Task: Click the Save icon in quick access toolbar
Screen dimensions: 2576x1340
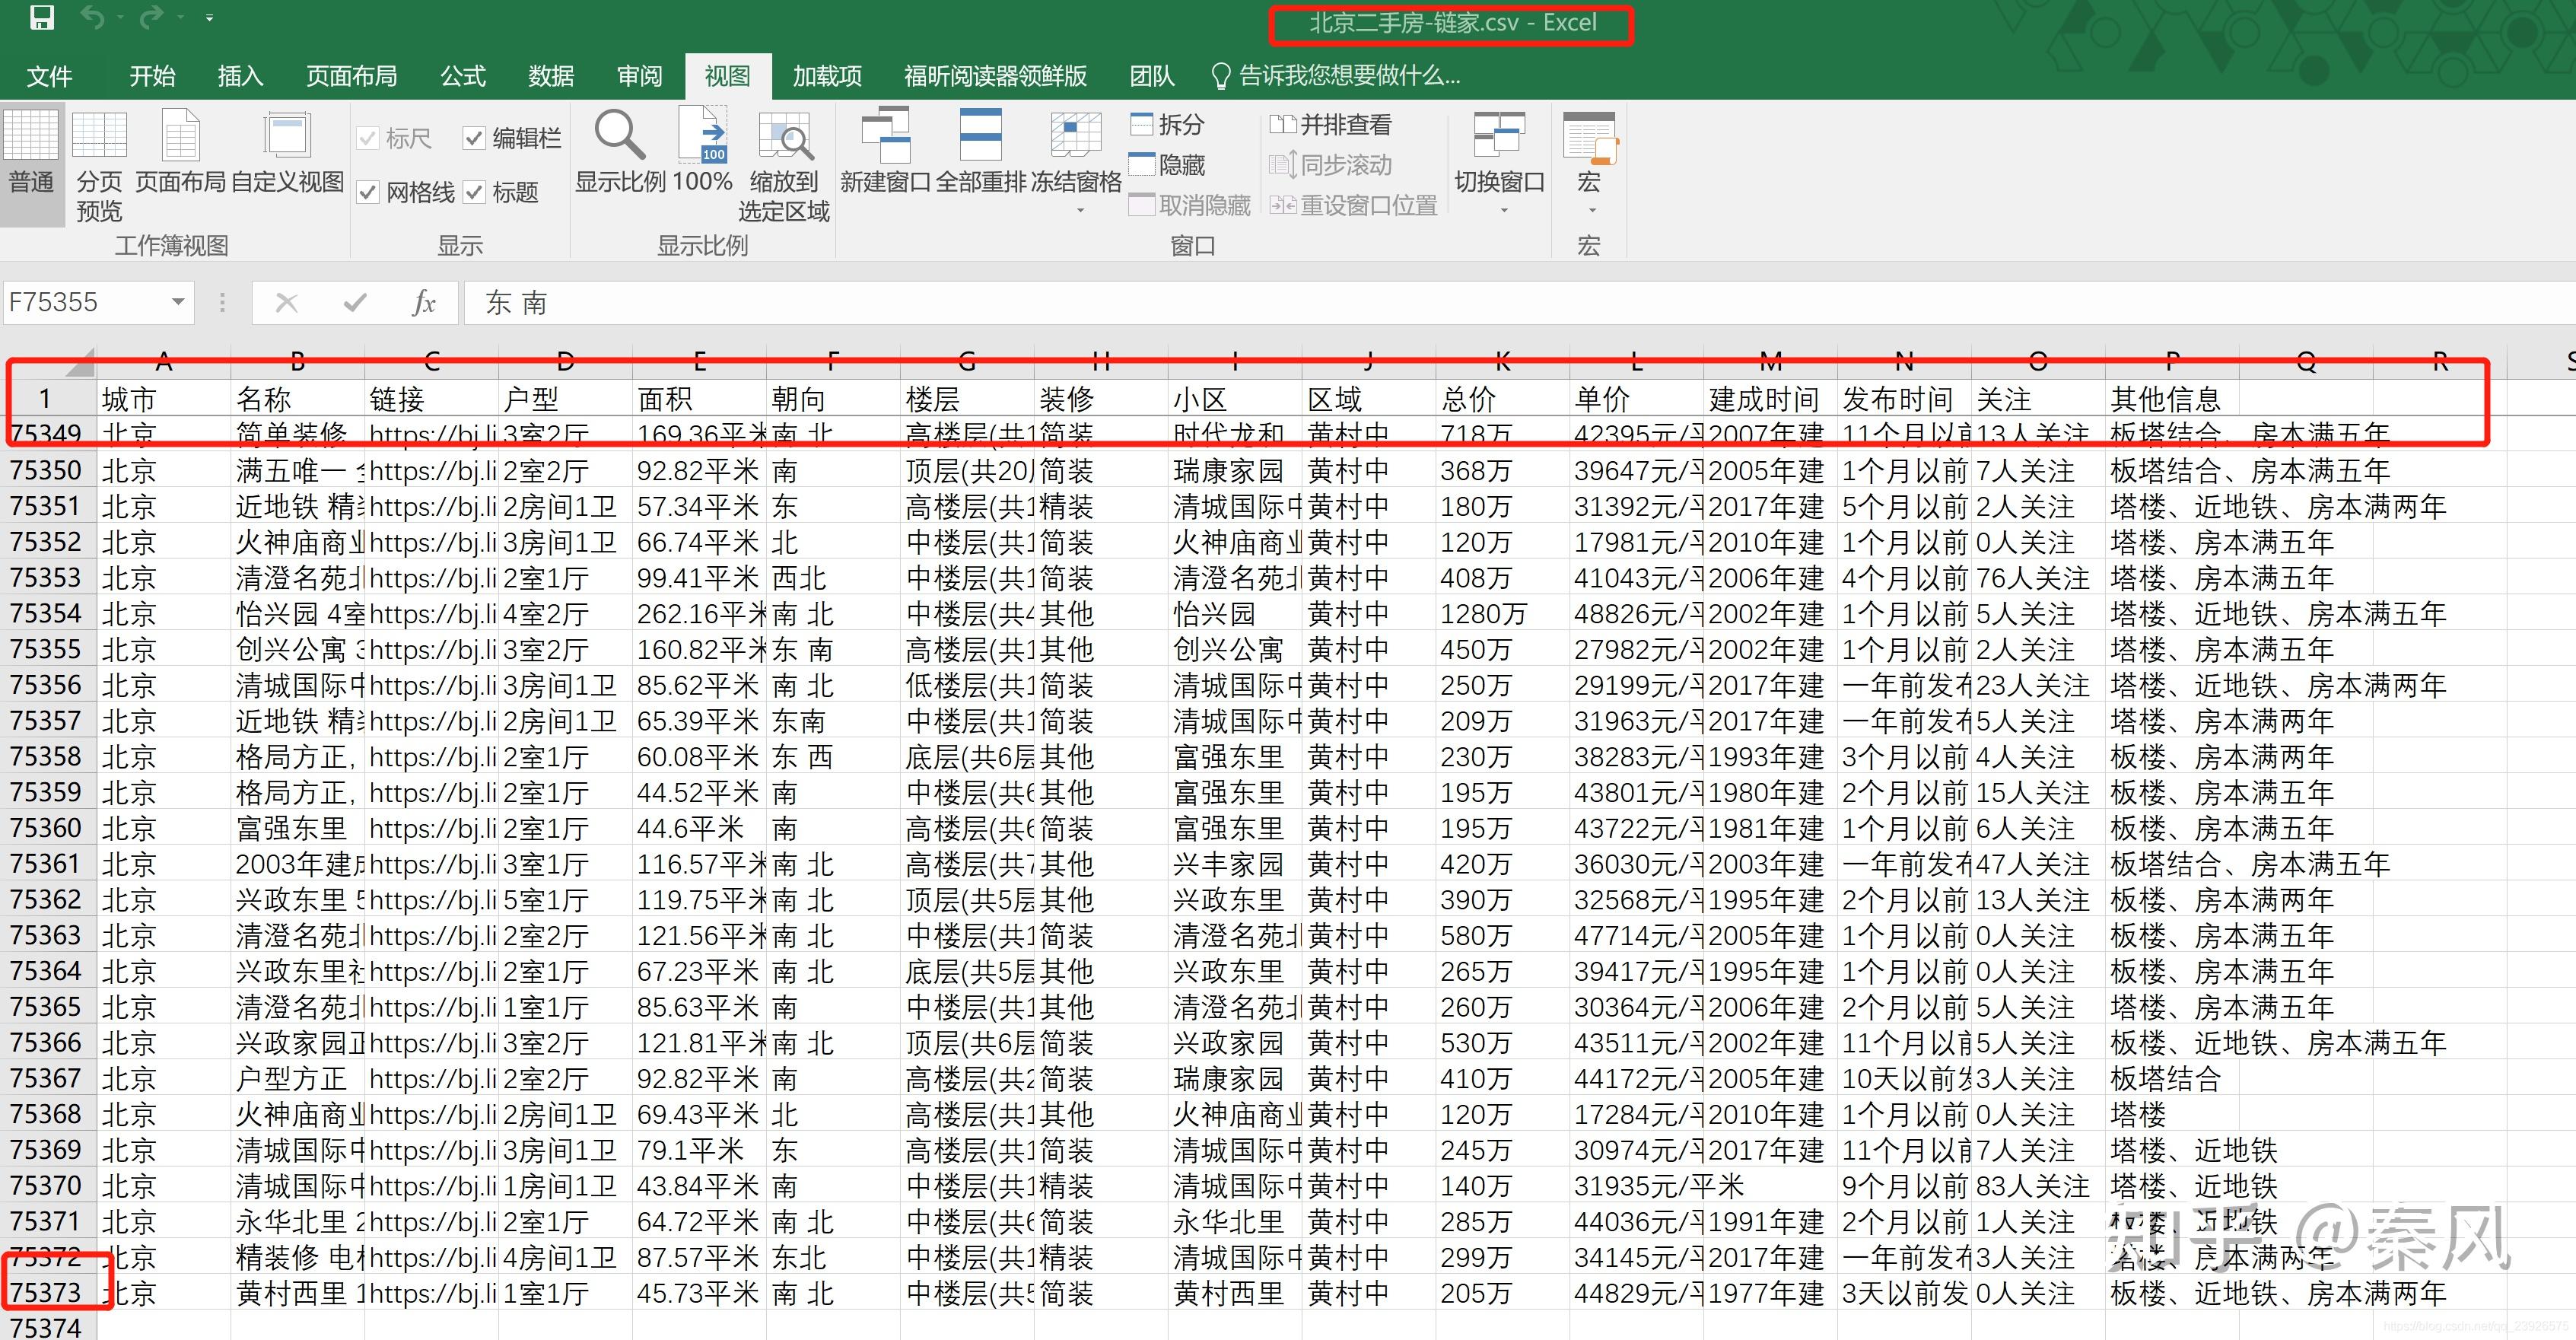Action: pyautogui.click(x=41, y=18)
